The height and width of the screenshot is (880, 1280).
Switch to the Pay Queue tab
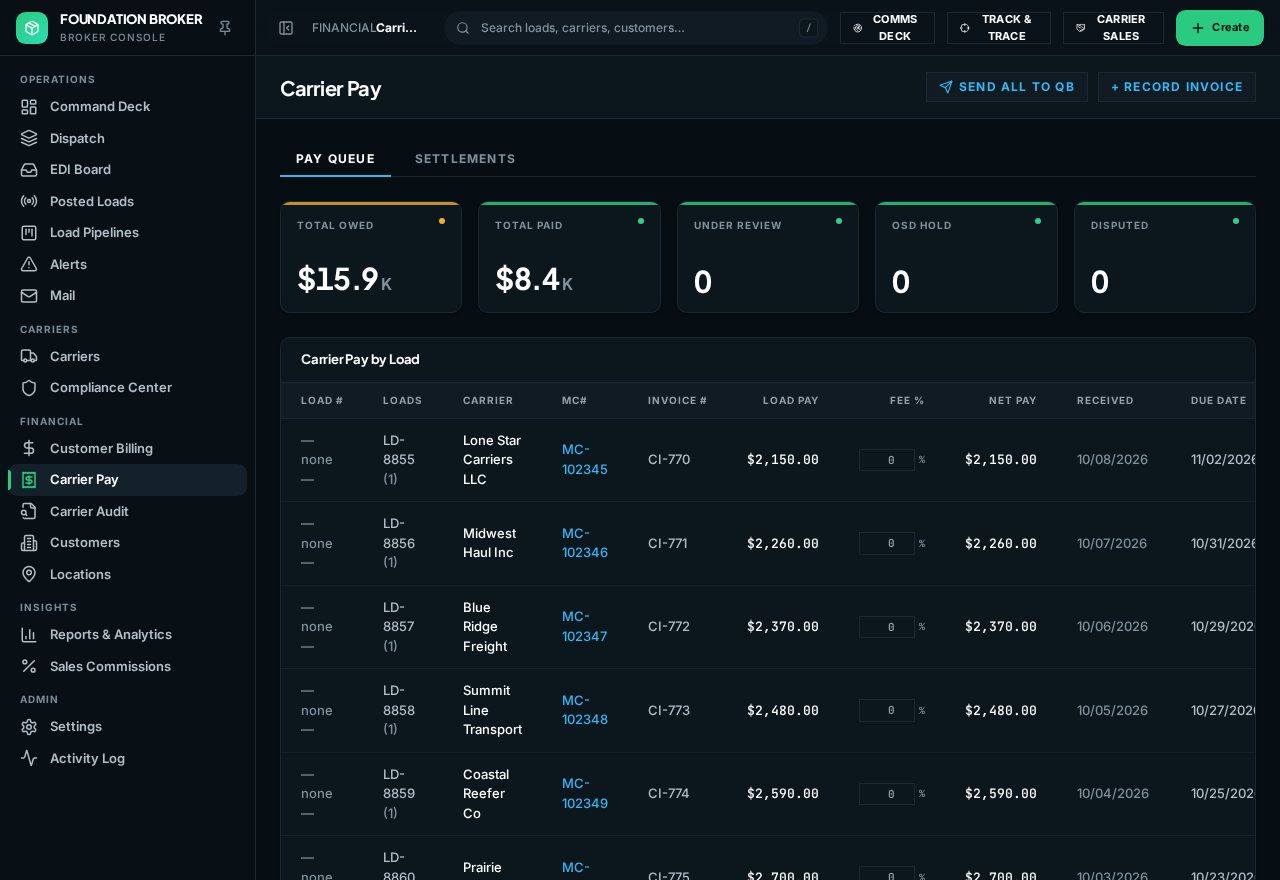(335, 158)
